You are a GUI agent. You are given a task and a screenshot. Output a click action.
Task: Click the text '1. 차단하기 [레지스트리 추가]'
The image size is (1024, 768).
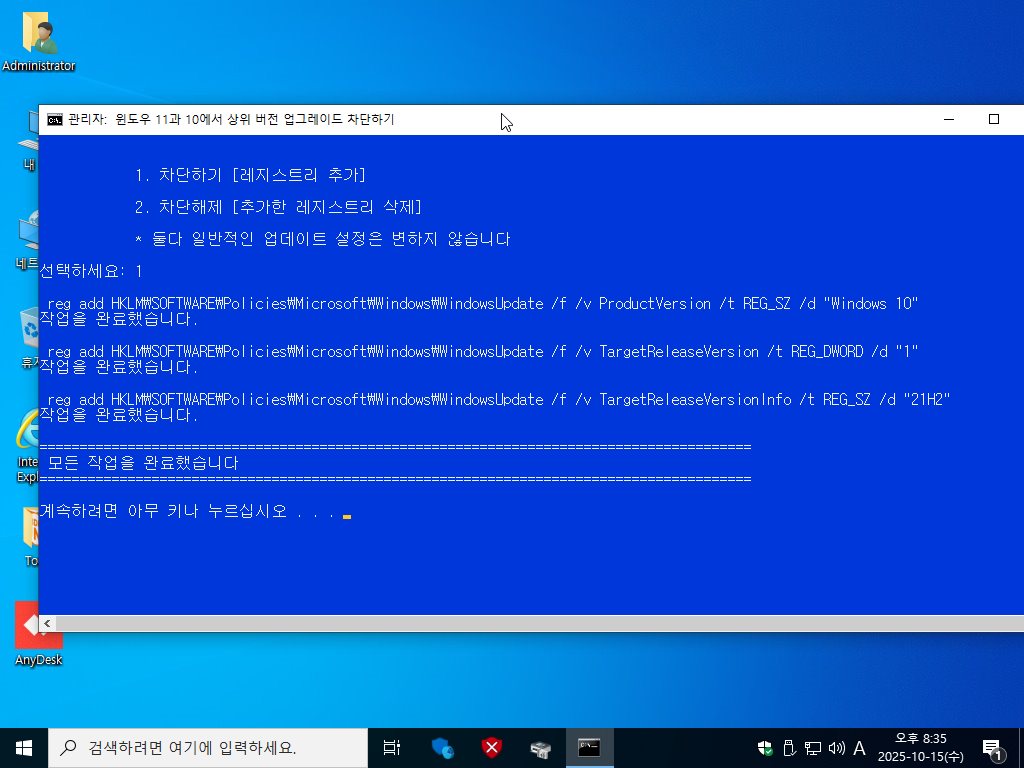(x=250, y=175)
